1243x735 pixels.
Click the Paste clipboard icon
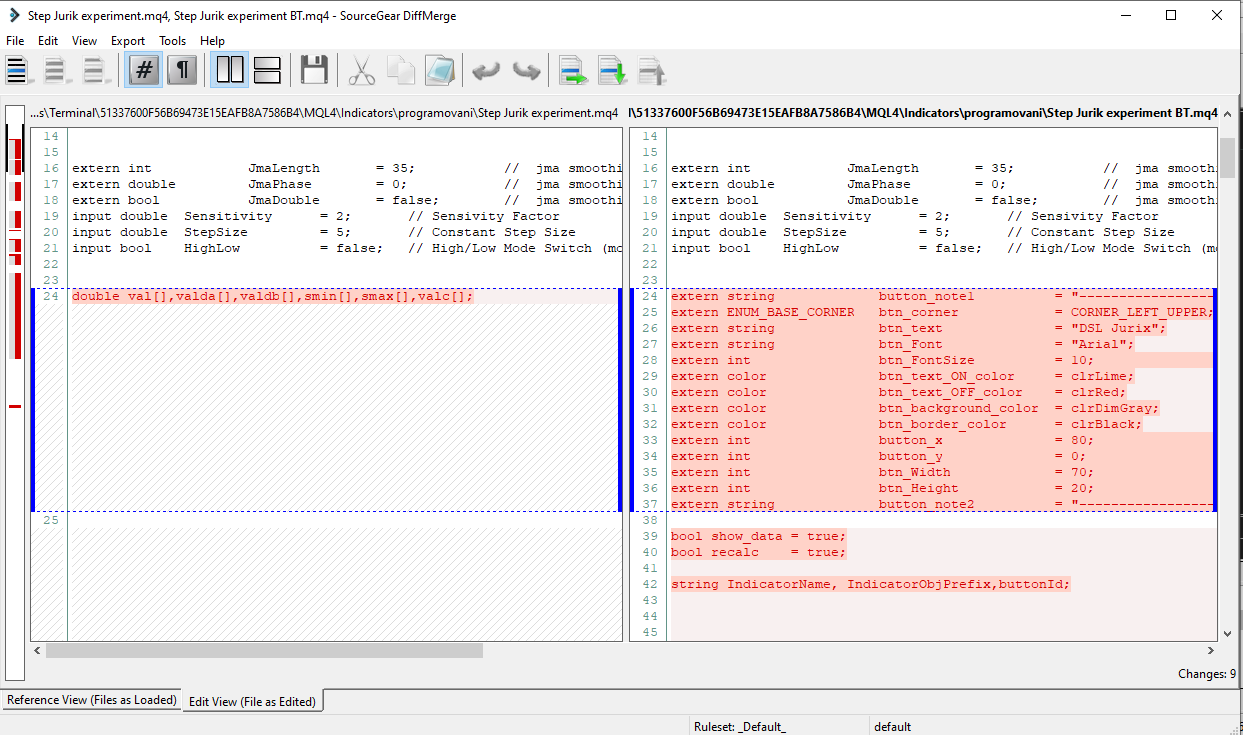(x=440, y=70)
